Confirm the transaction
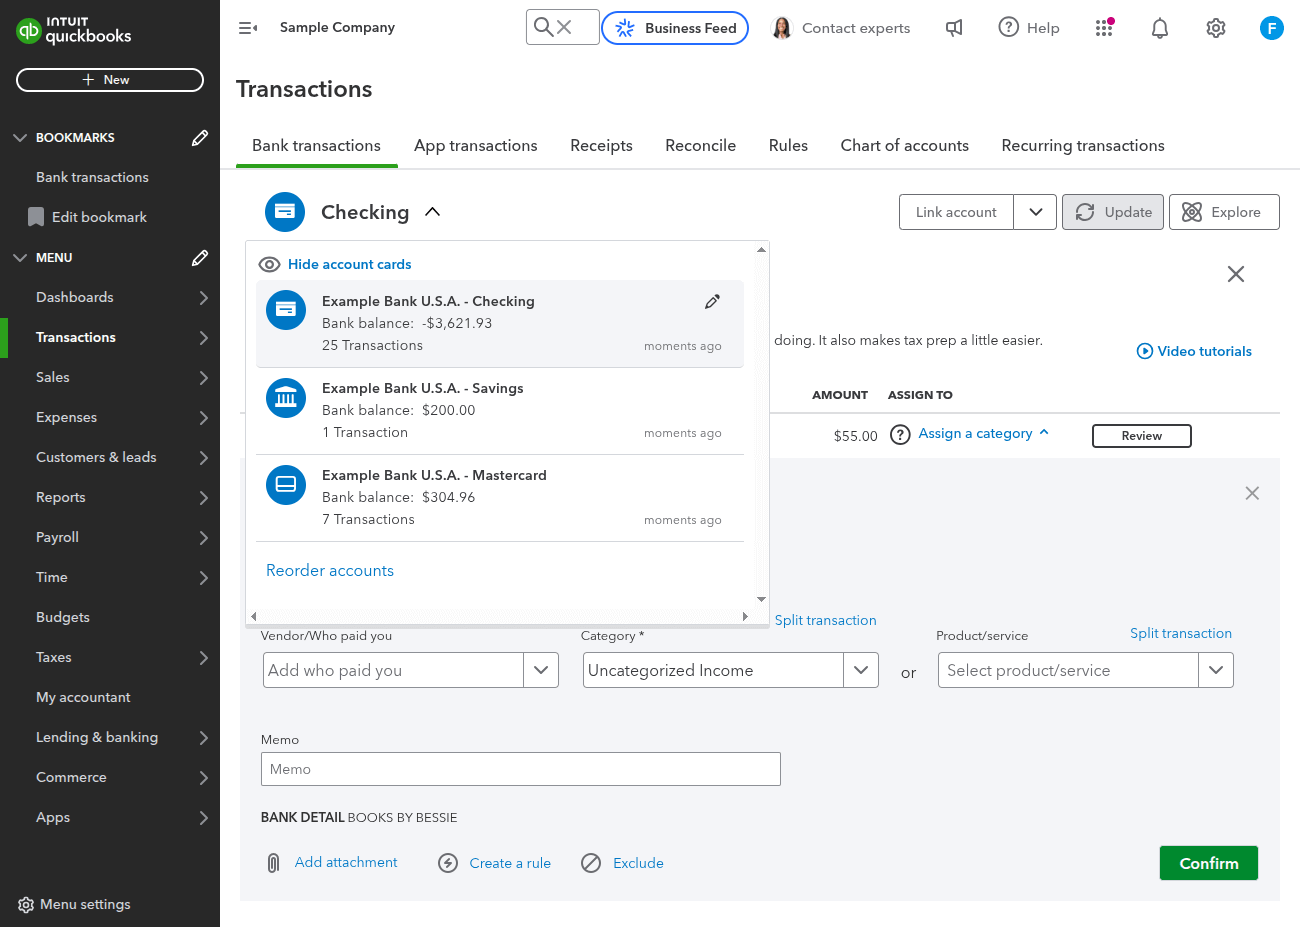 click(x=1209, y=863)
